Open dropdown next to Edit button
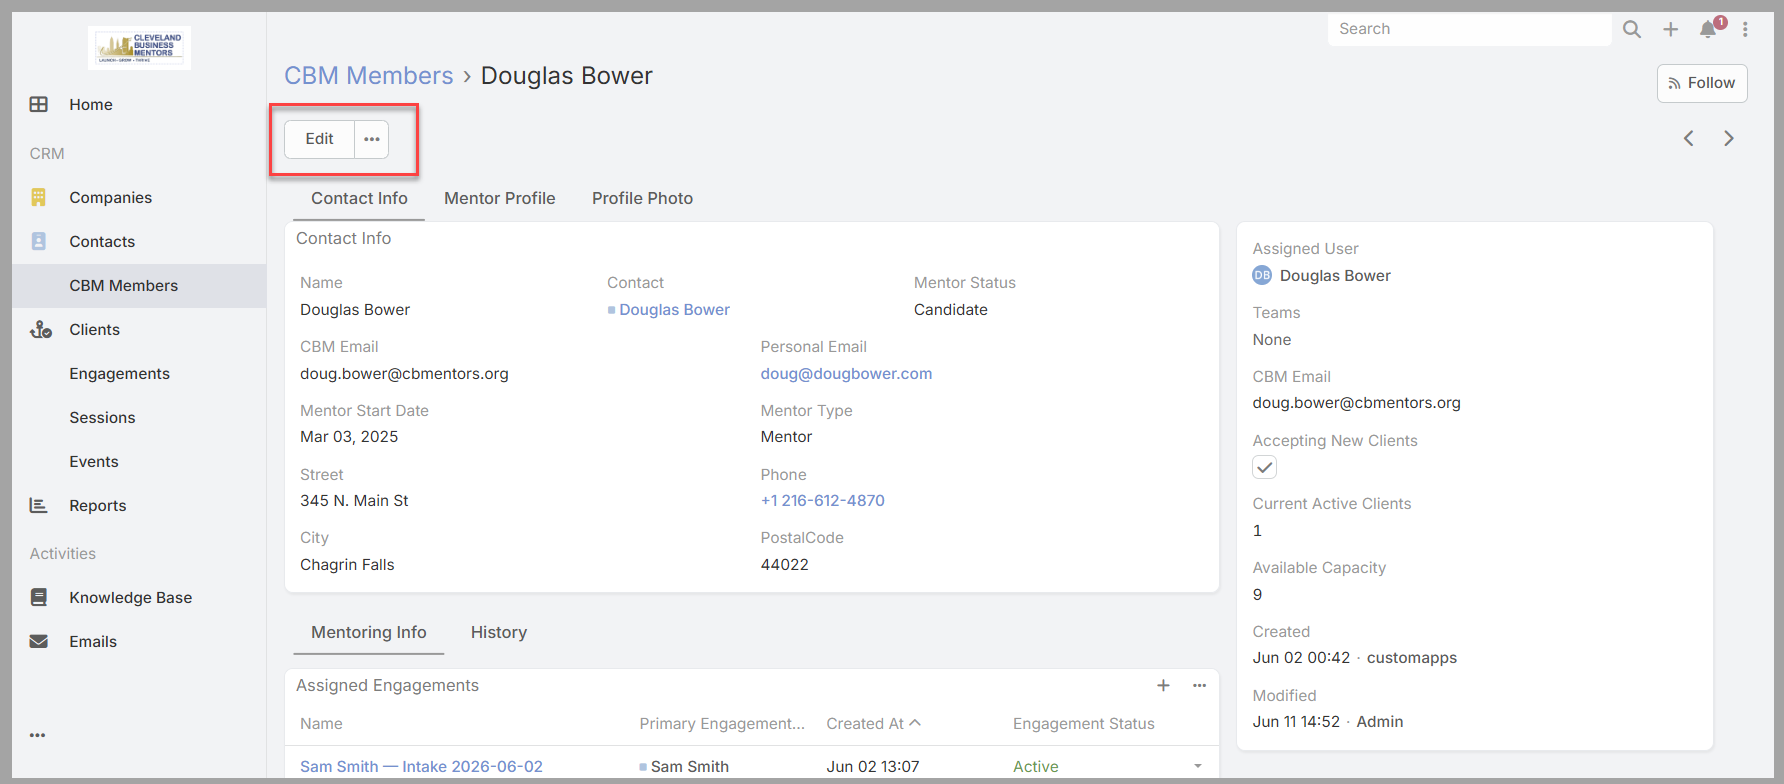The image size is (1784, 784). [x=372, y=139]
